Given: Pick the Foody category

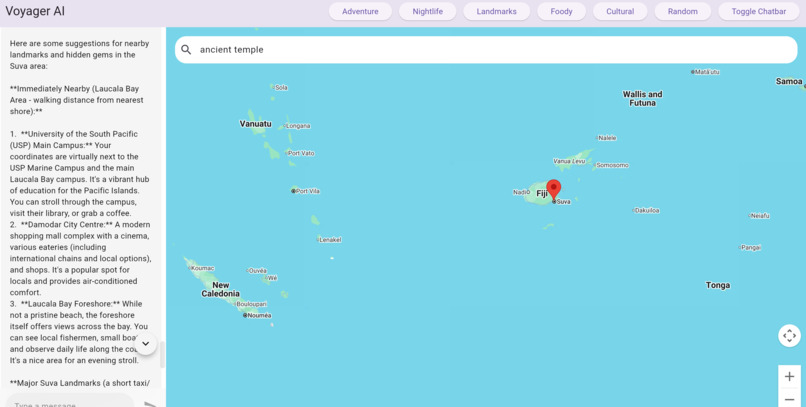Looking at the screenshot, I should [561, 11].
